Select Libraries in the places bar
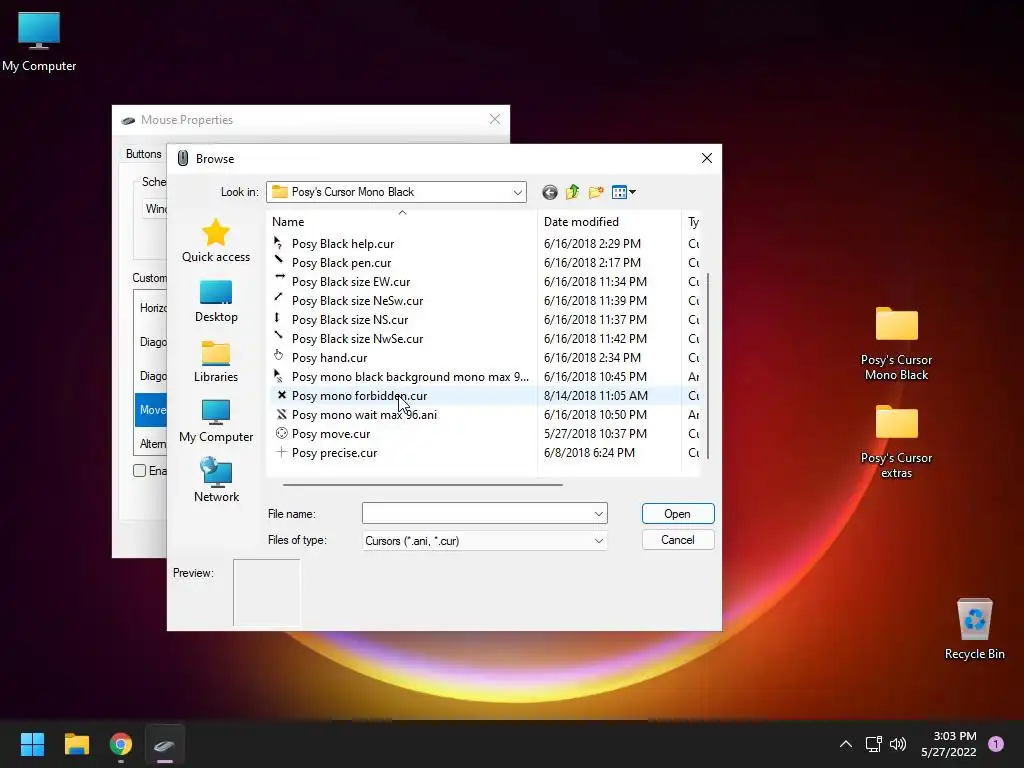 pos(216,361)
